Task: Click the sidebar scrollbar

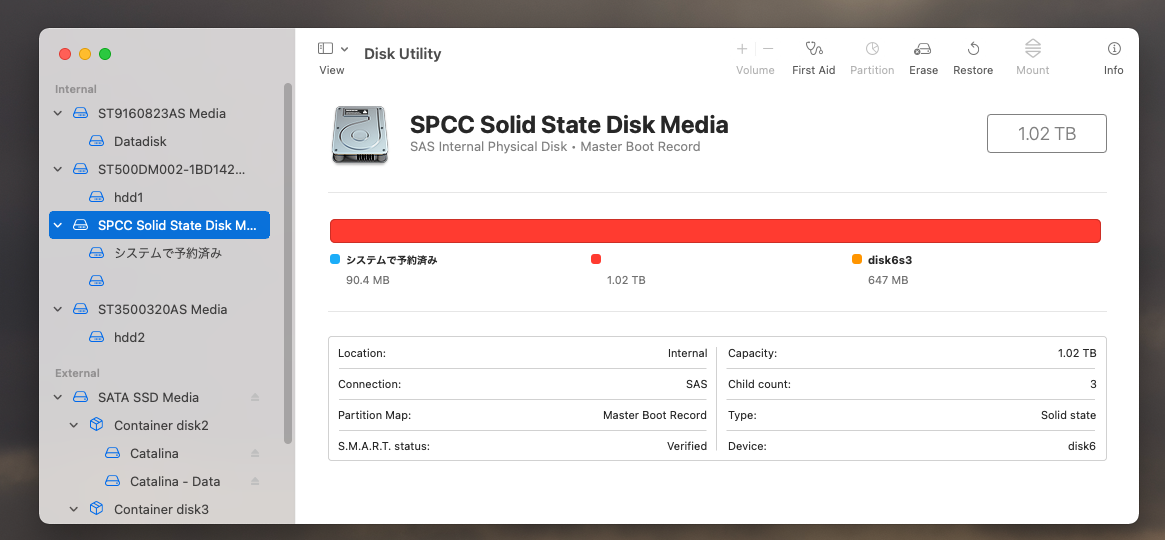Action: coord(288,260)
